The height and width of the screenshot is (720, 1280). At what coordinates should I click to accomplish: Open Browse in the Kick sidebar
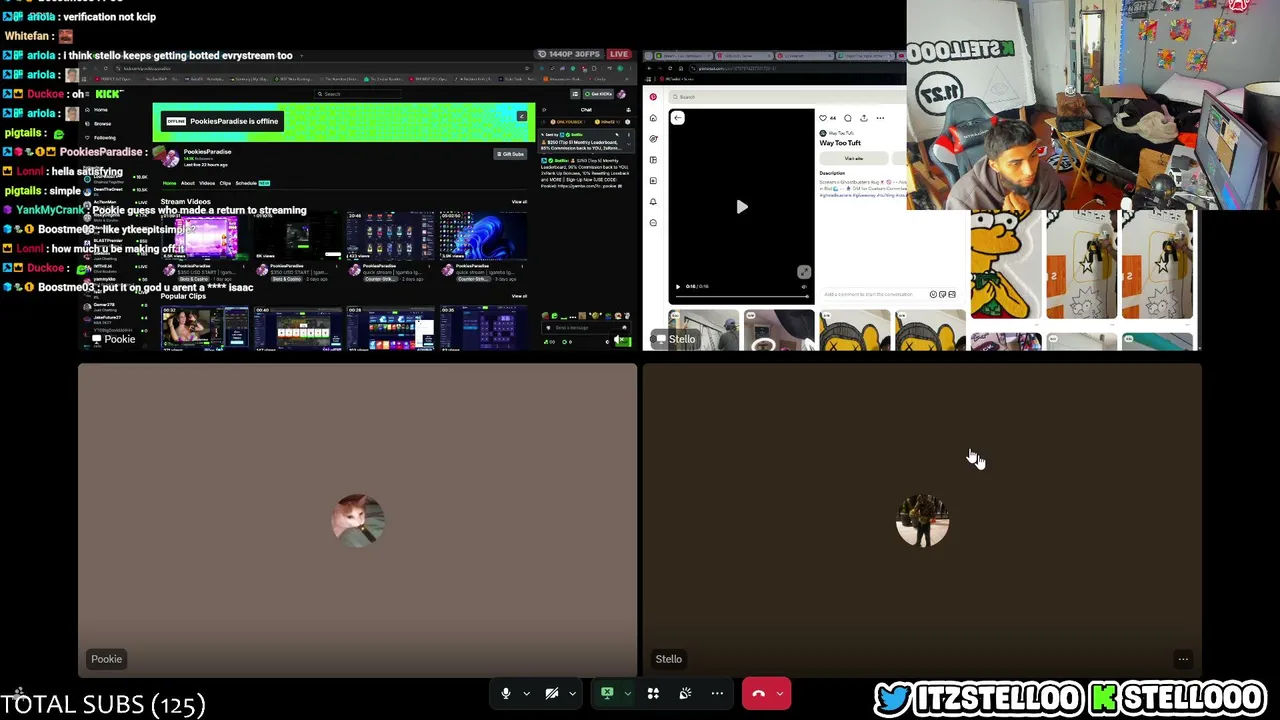click(x=103, y=124)
